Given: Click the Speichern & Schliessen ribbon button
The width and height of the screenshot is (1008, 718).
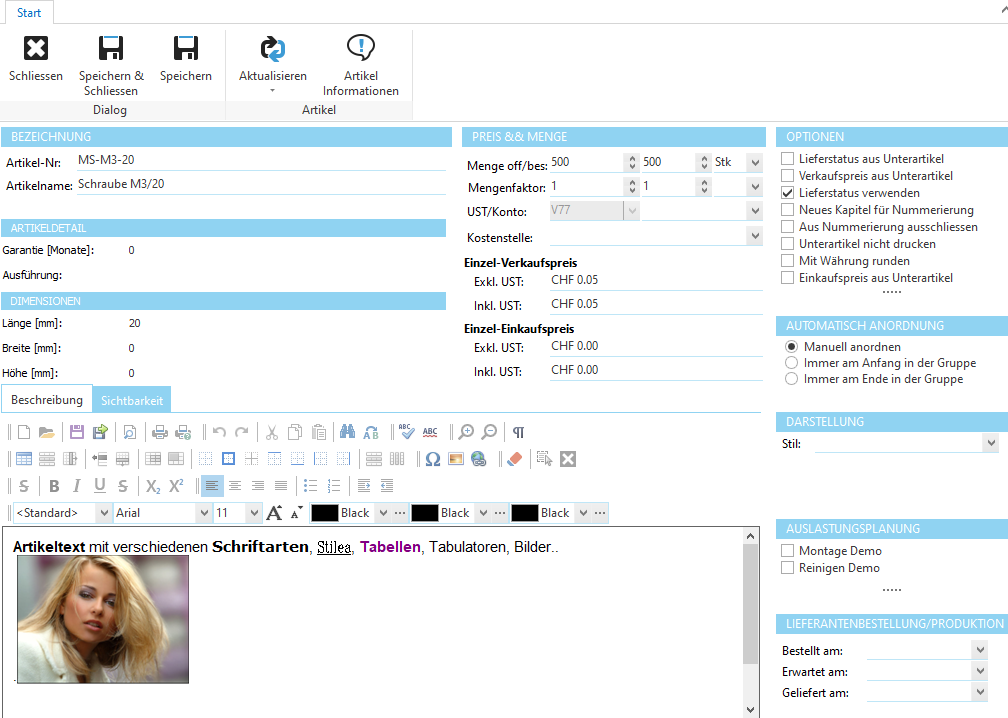Looking at the screenshot, I should click(111, 65).
